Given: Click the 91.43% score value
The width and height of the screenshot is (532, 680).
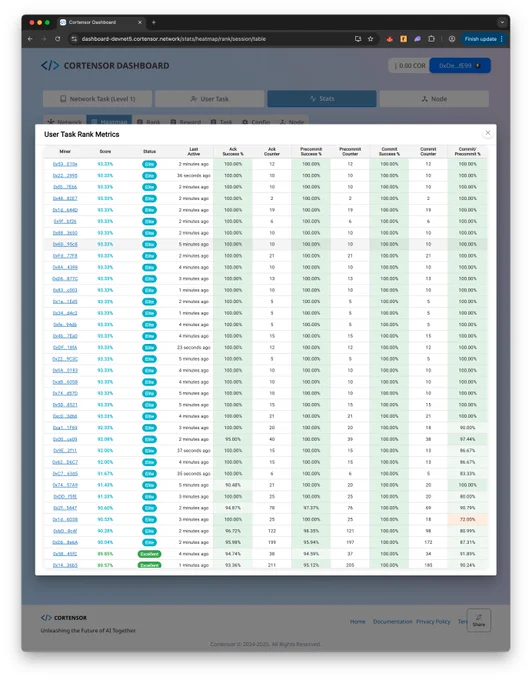Looking at the screenshot, I should [105, 485].
